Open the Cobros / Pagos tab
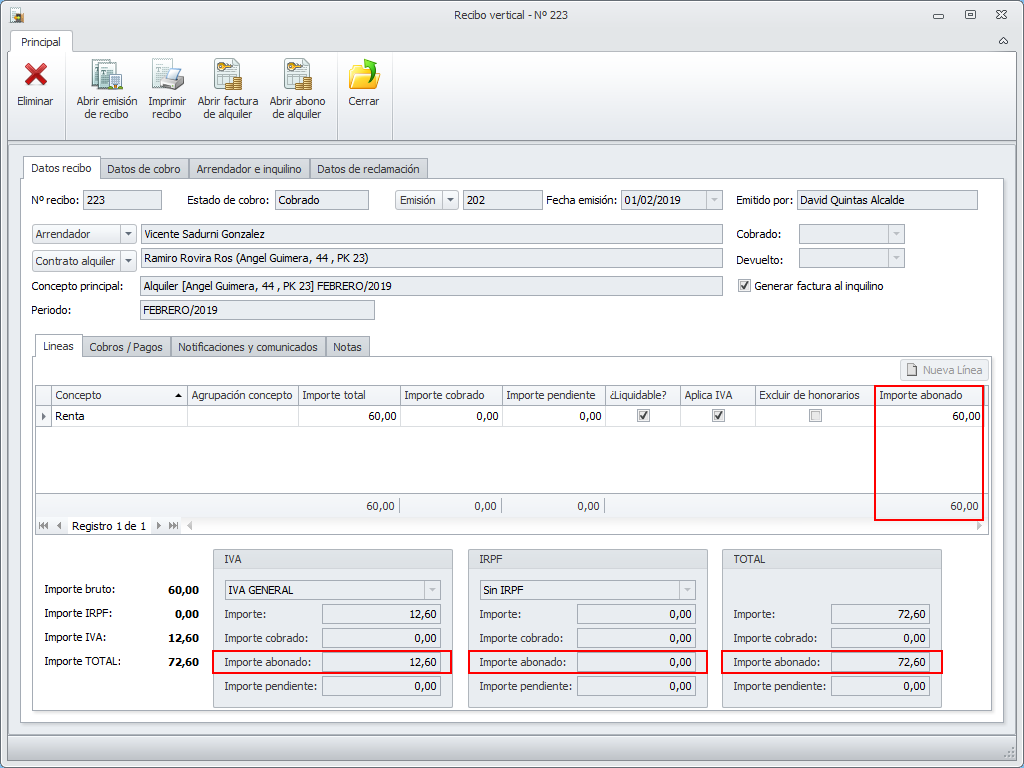This screenshot has width=1024, height=768. (x=126, y=347)
